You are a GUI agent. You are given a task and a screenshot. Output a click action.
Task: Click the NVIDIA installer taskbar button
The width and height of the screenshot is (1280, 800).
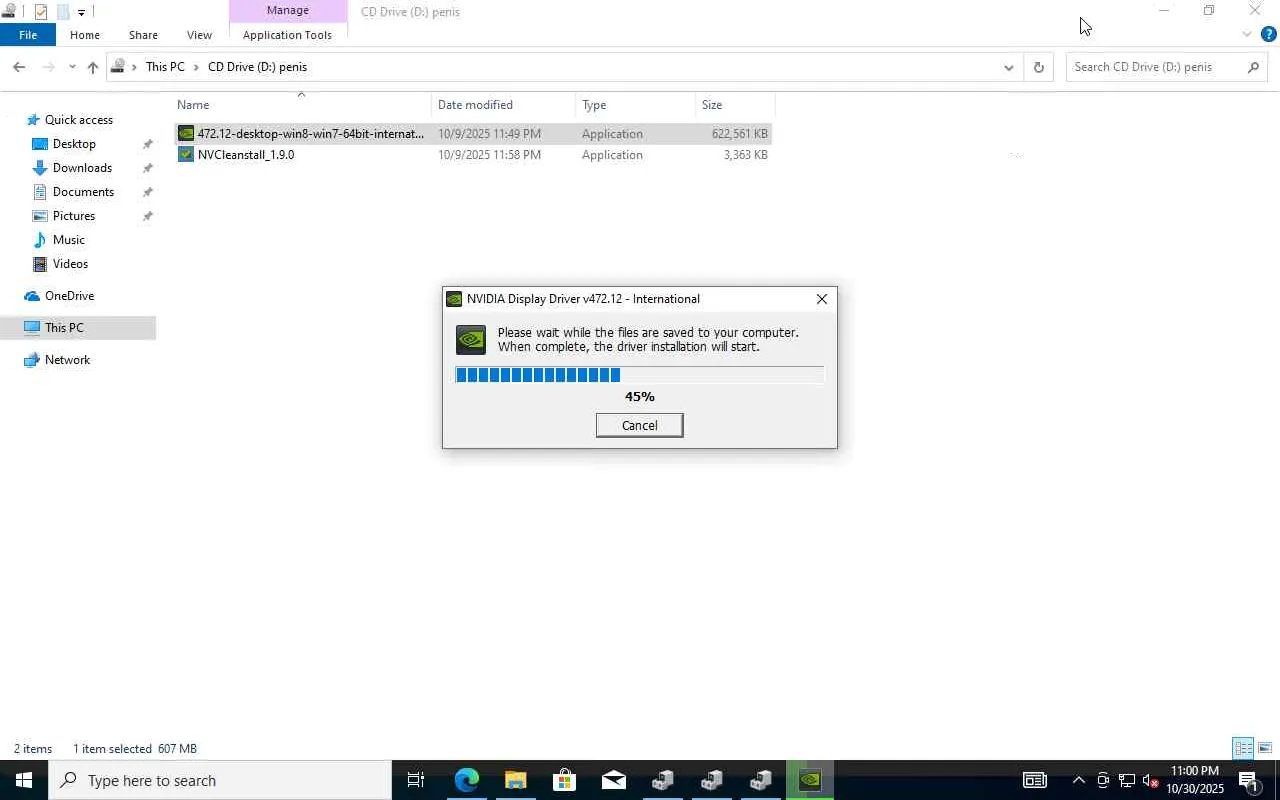tap(810, 780)
